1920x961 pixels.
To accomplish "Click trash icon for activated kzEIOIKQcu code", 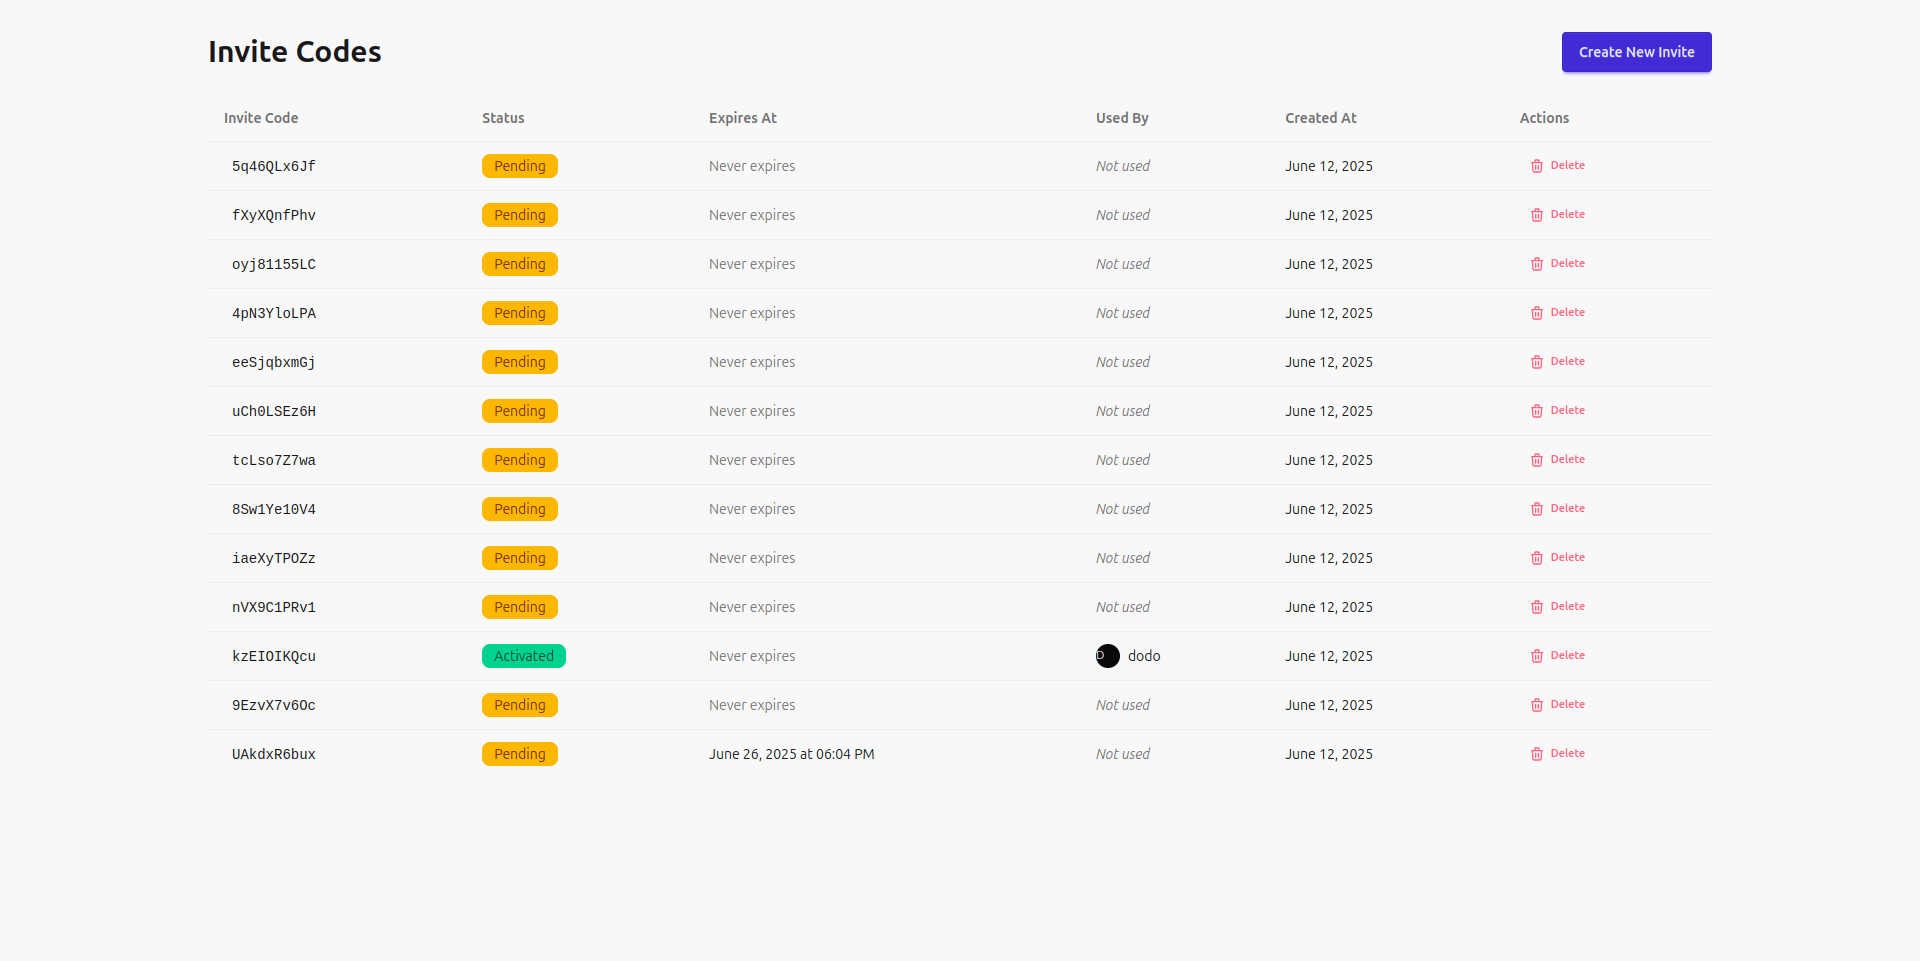I will click(x=1536, y=656).
